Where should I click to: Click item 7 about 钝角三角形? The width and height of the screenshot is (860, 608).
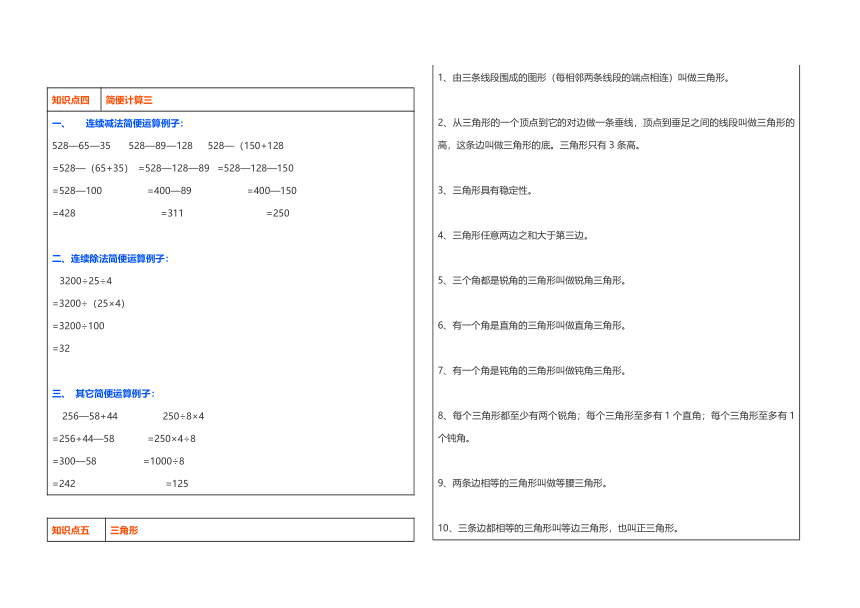(533, 371)
